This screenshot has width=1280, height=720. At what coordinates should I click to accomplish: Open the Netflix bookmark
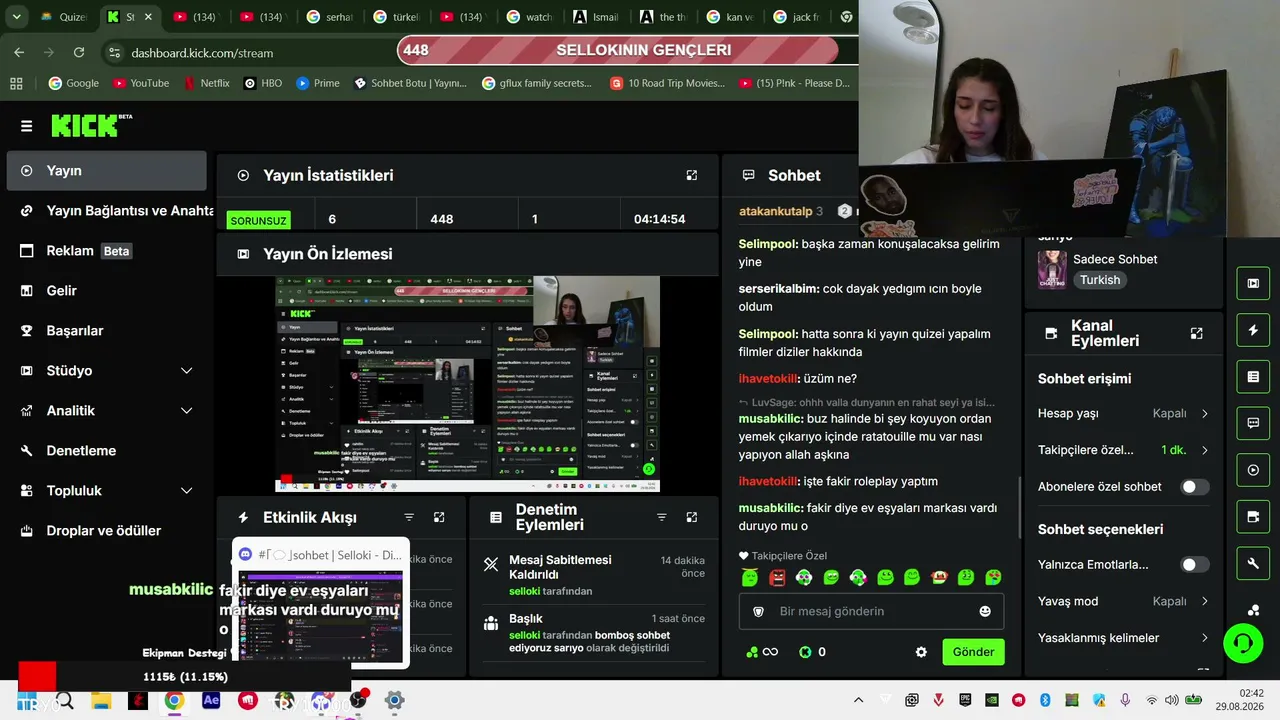[207, 83]
